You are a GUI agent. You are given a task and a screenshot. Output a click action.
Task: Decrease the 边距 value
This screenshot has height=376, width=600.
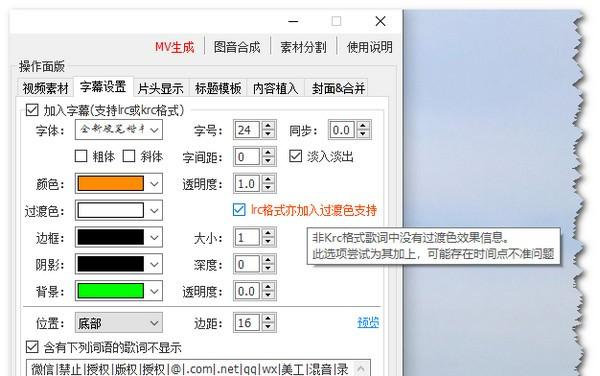point(268,327)
